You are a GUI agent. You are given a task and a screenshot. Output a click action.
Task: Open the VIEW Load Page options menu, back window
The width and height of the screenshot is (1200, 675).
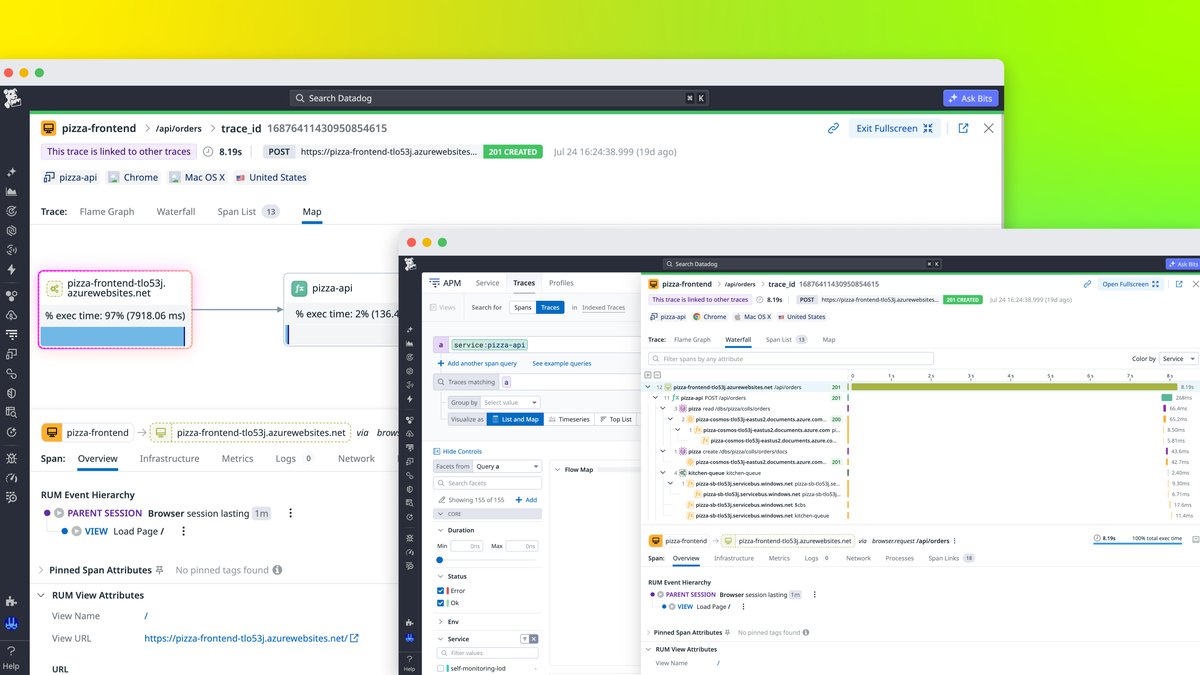click(x=182, y=531)
